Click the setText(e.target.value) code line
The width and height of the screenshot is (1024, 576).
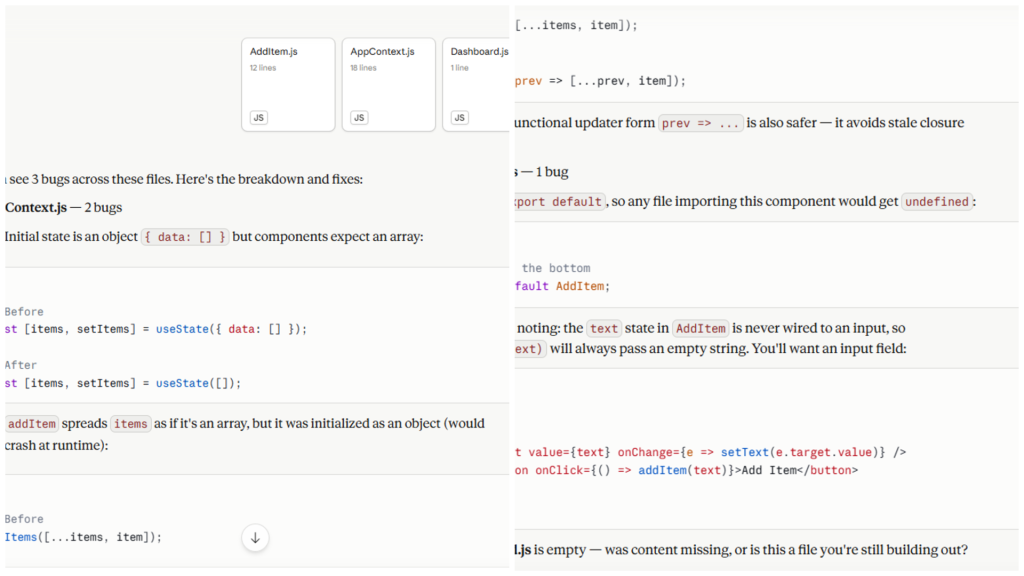click(711, 452)
